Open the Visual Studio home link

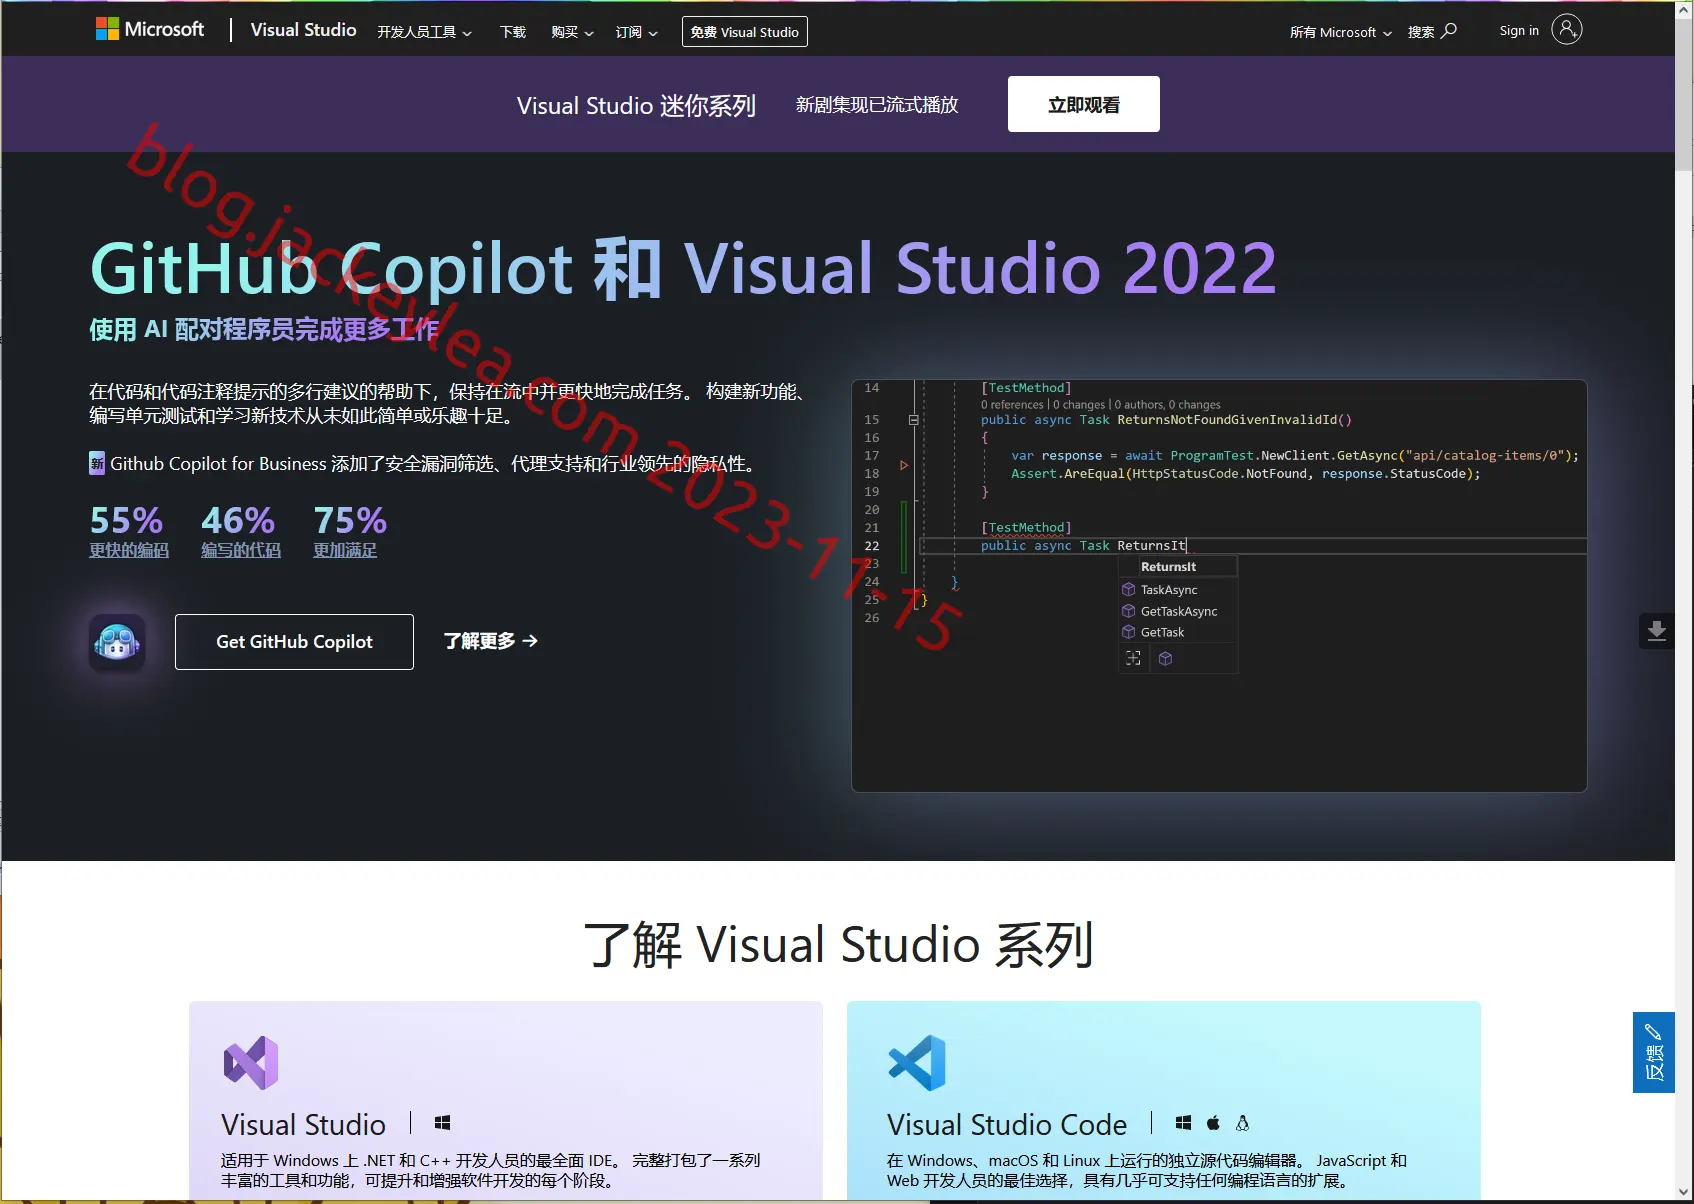(303, 30)
